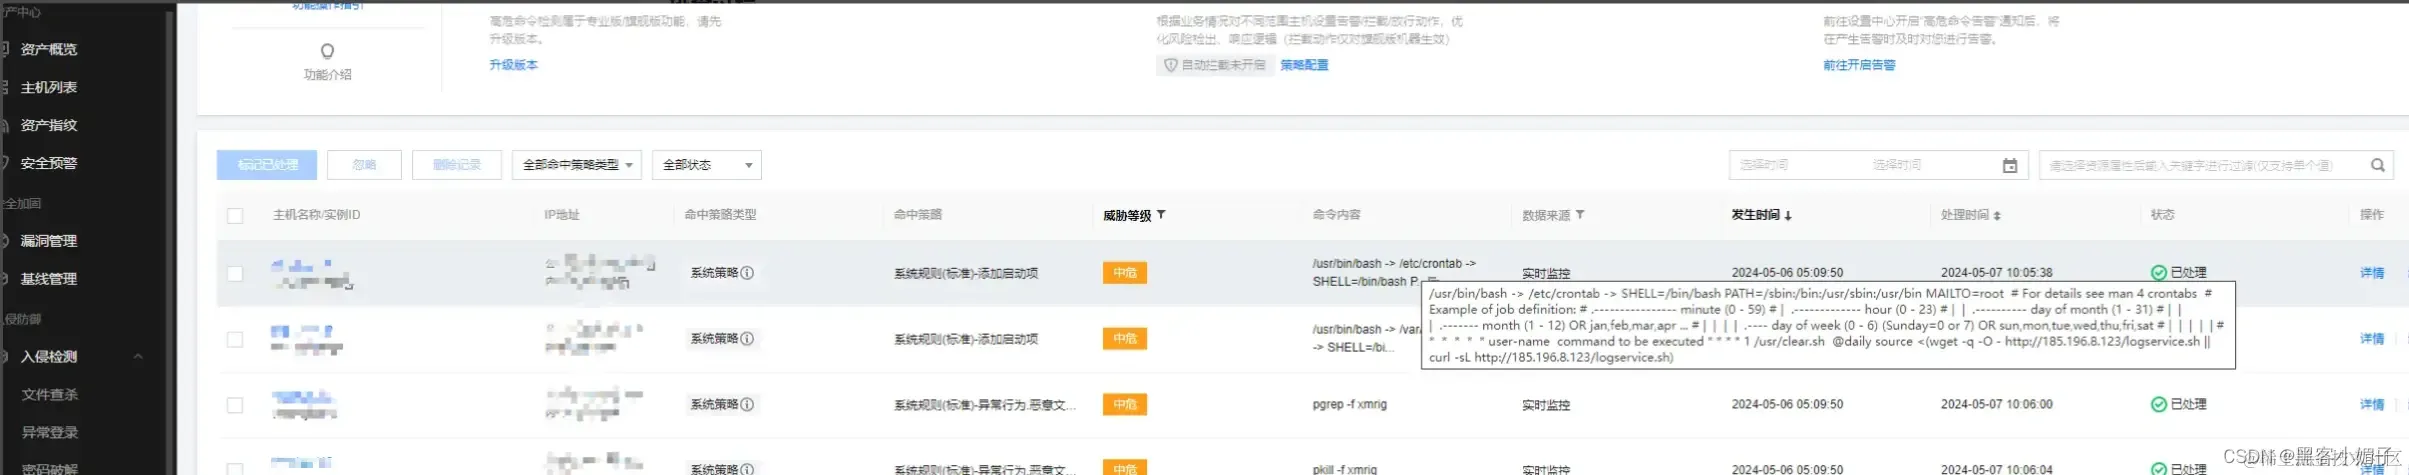Click the 2024-05-07 10:06:00 处理时间 cell
The width and height of the screenshot is (2409, 475).
1996,405
